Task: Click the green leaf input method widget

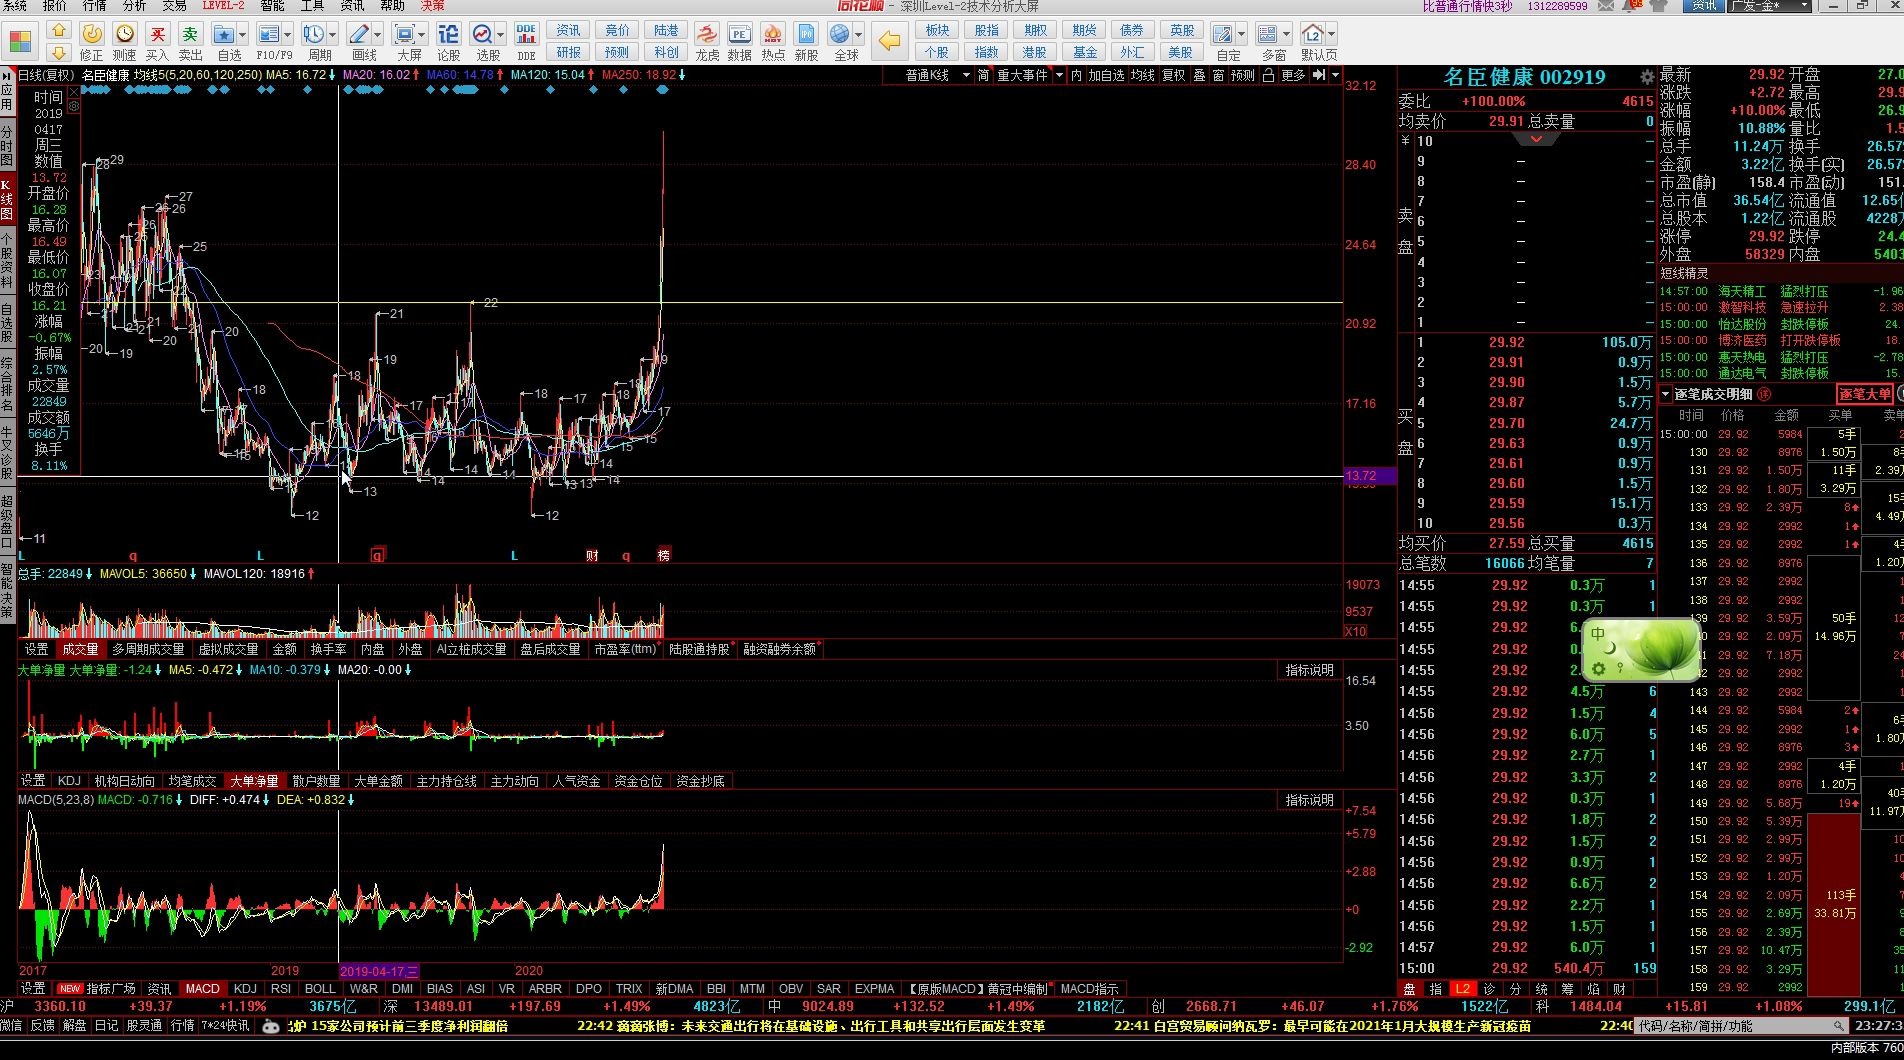Action: click(x=1641, y=650)
